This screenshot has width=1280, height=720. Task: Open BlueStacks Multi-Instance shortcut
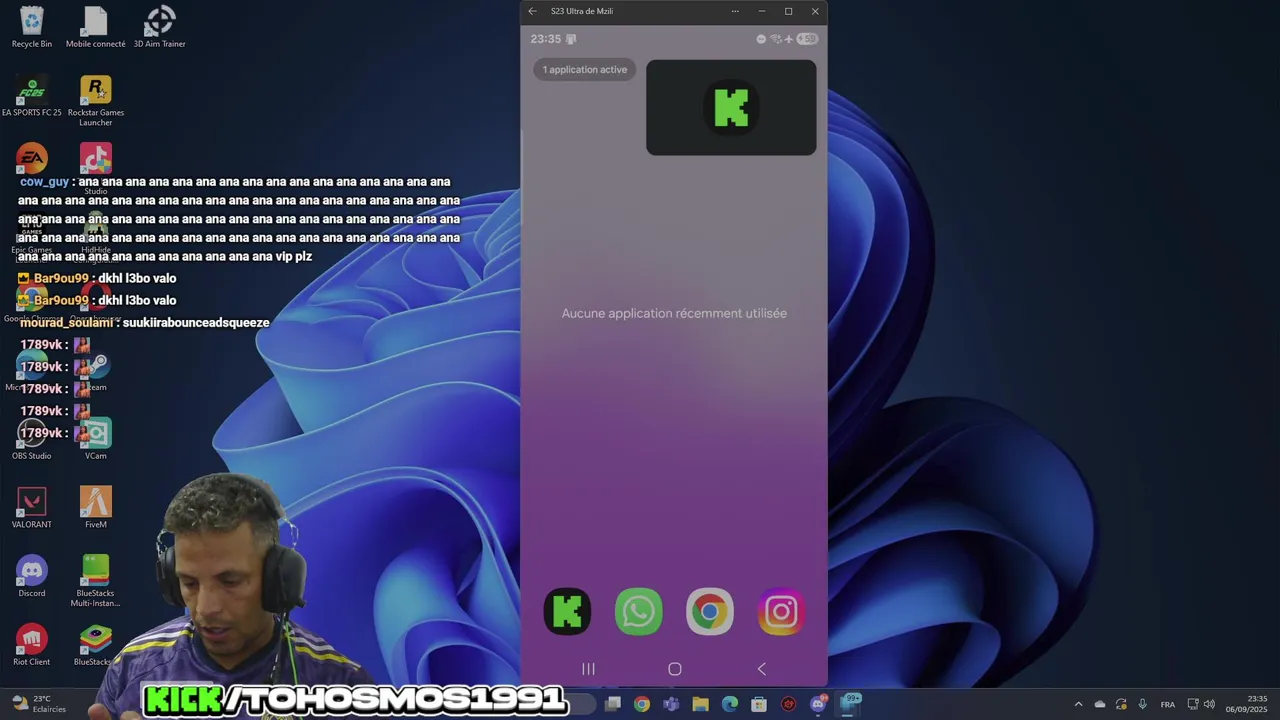coord(96,581)
